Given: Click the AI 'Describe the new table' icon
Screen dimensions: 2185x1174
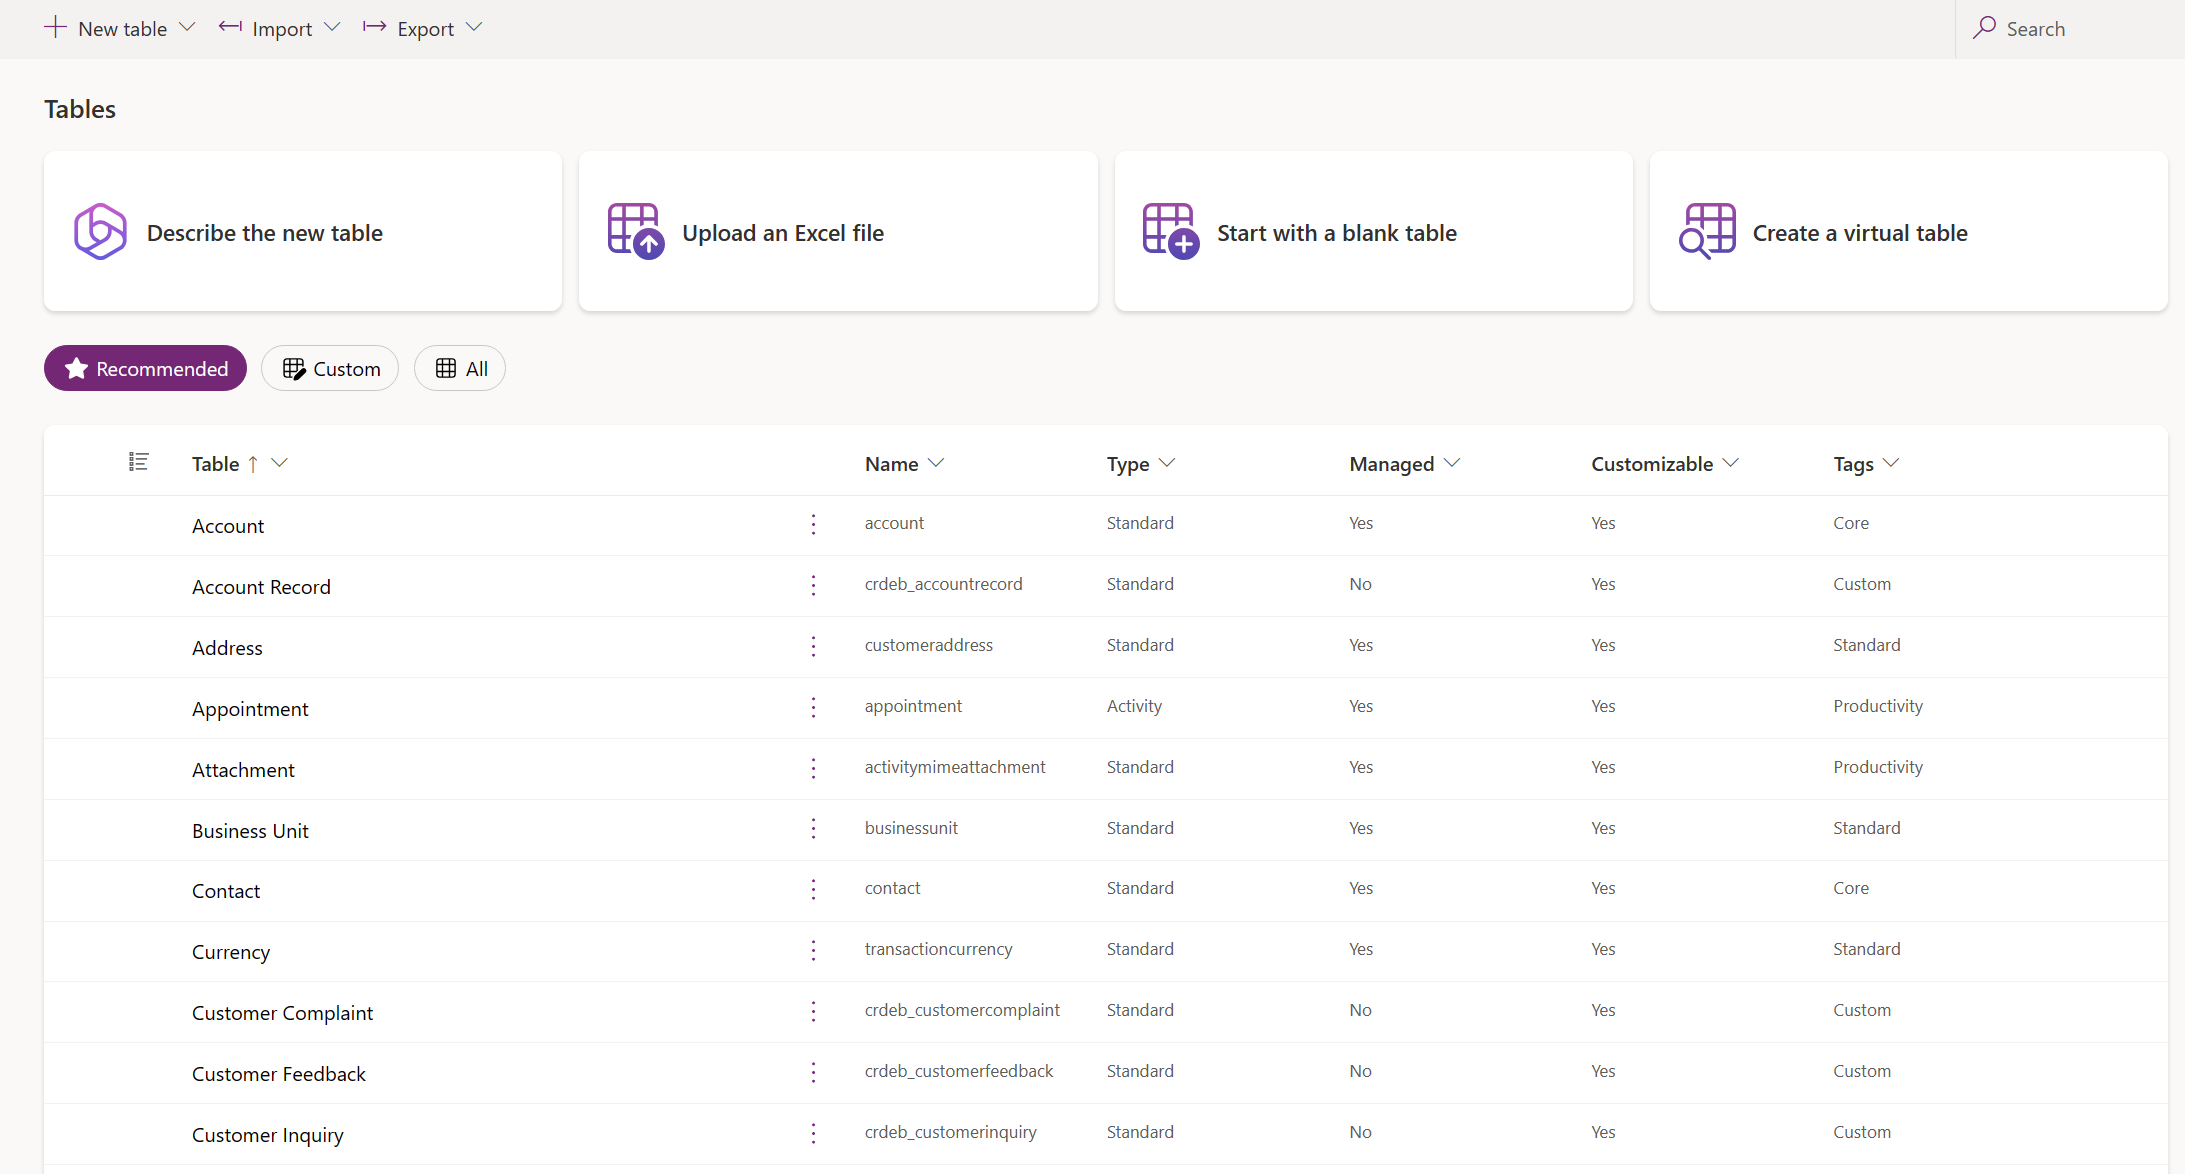Looking at the screenshot, I should click(x=100, y=231).
